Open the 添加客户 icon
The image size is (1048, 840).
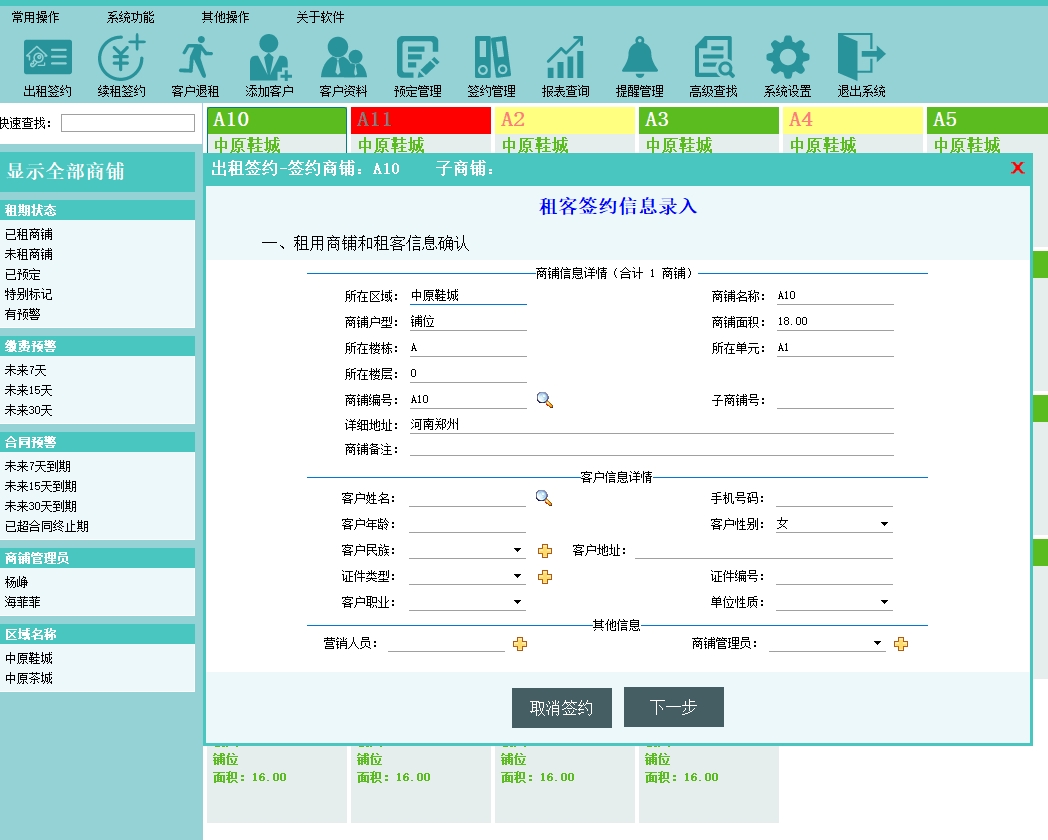pos(269,58)
